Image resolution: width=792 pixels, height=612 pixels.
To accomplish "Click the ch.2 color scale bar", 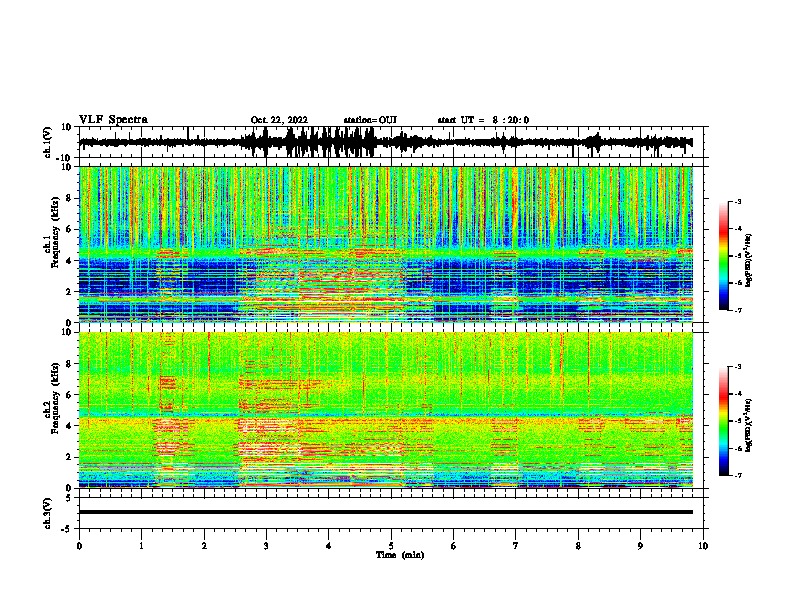I will tap(724, 421).
